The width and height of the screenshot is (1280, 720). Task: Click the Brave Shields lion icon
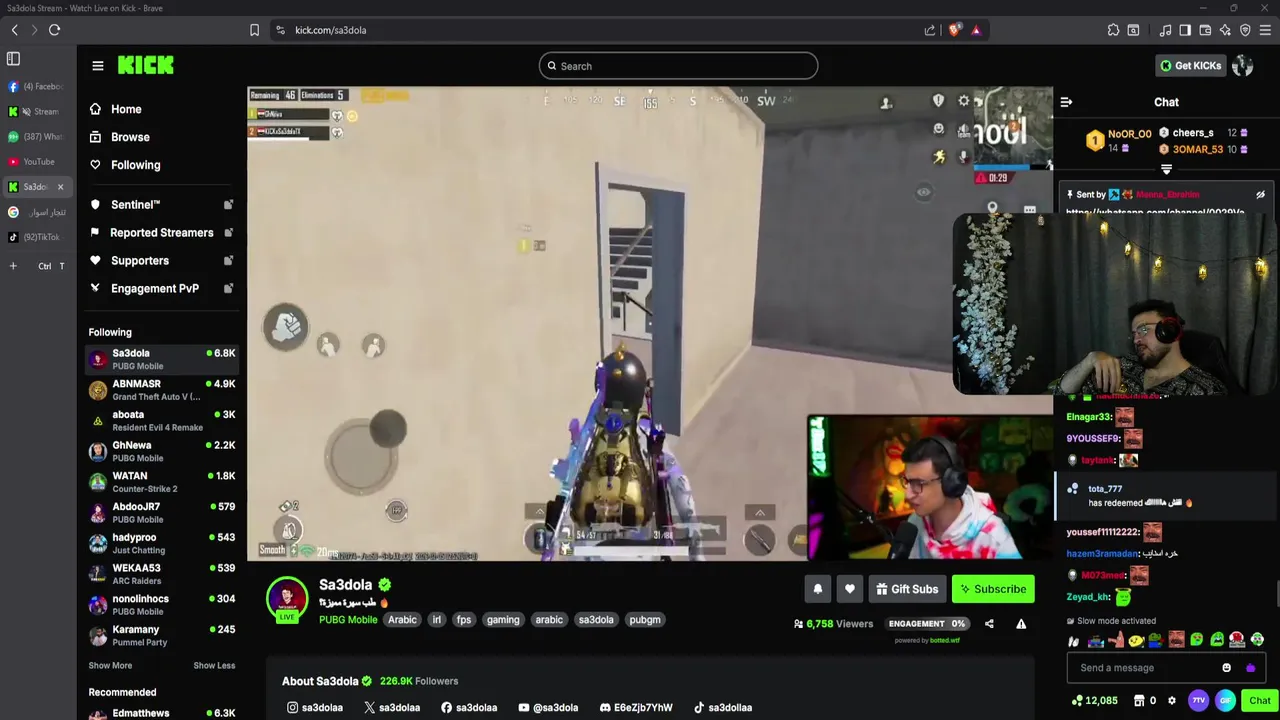pyautogui.click(x=954, y=30)
